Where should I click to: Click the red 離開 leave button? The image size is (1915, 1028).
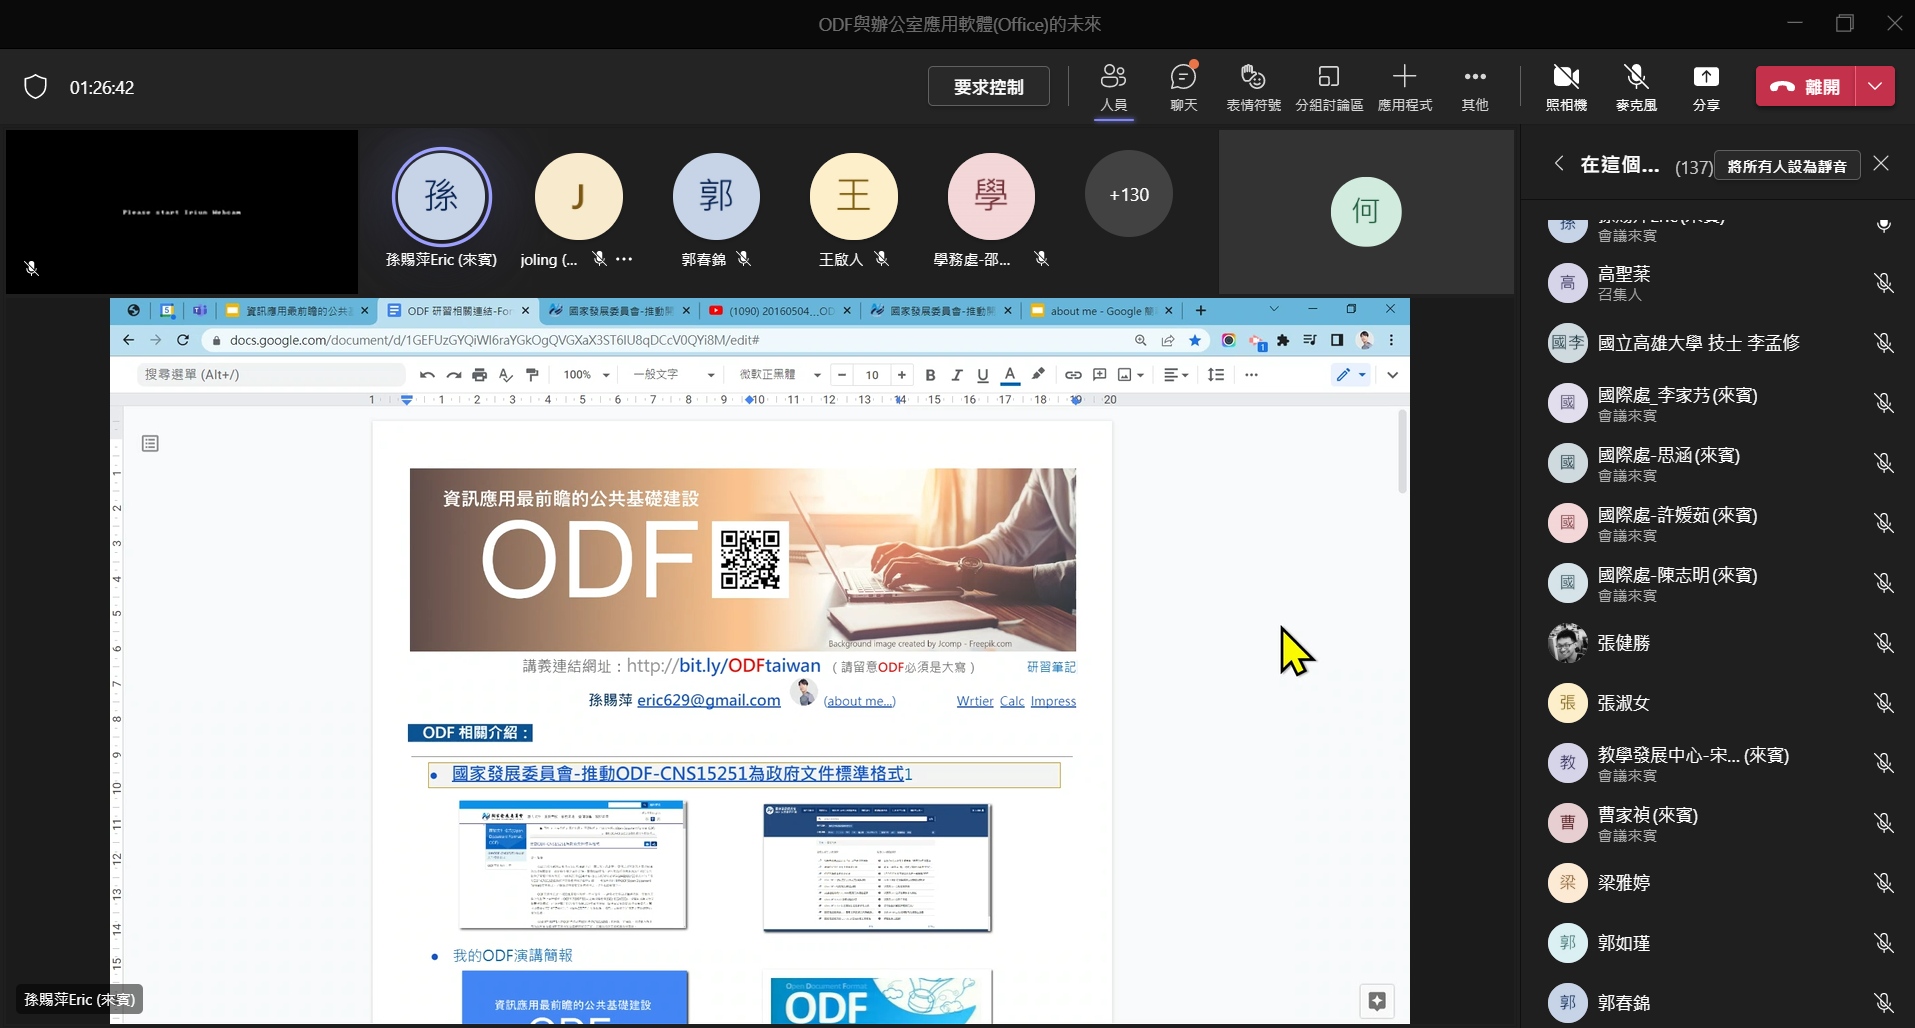(1806, 86)
